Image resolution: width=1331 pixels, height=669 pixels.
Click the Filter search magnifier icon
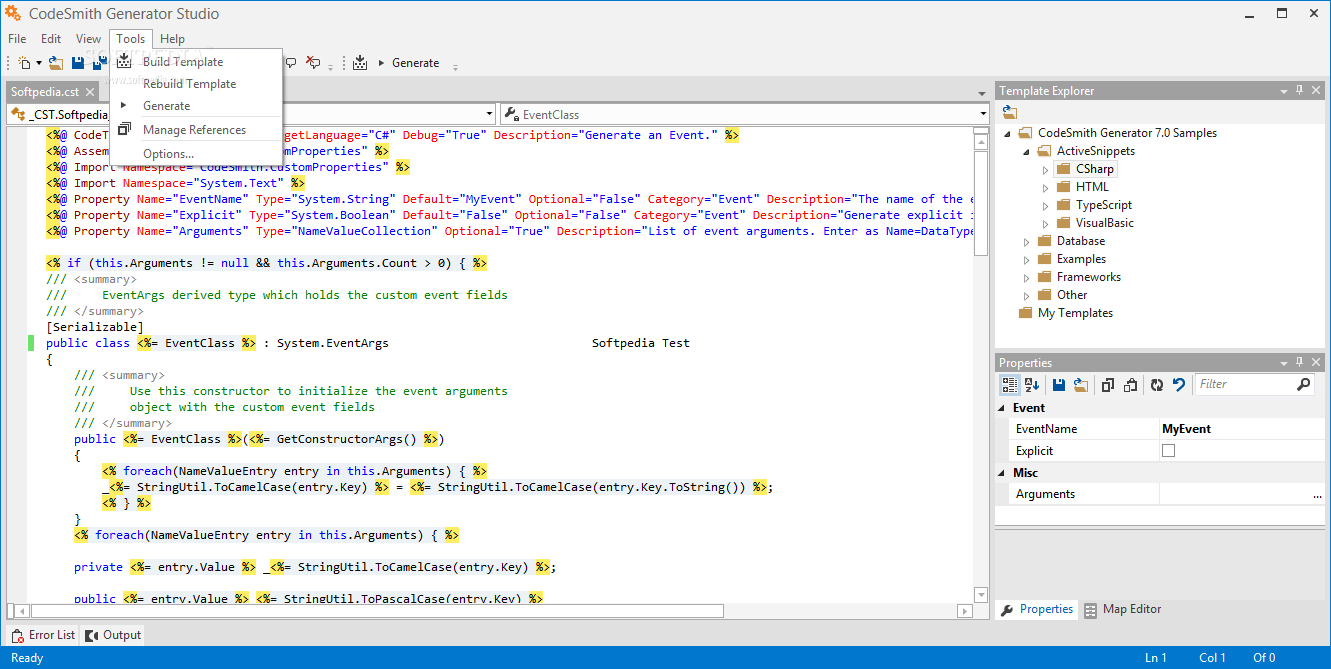1303,384
